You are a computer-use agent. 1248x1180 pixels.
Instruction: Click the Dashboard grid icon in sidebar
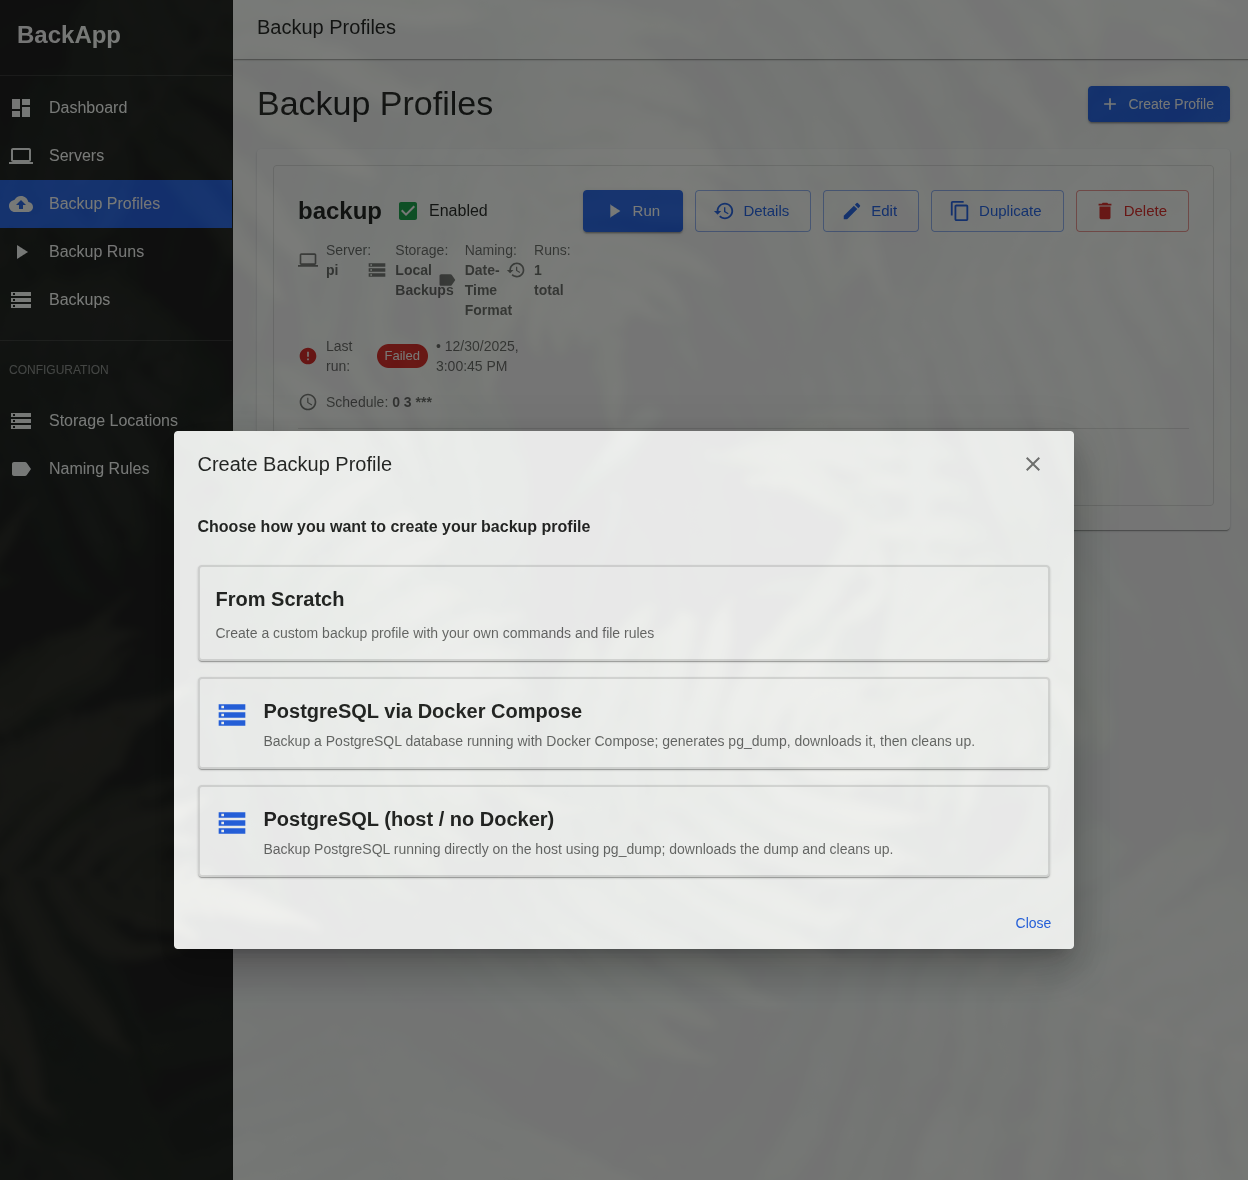tap(21, 108)
